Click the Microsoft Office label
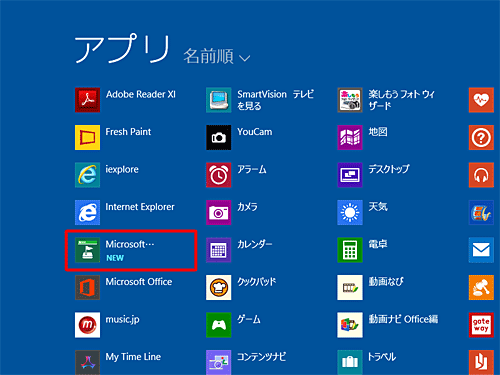This screenshot has height=375, width=500. 139,282
